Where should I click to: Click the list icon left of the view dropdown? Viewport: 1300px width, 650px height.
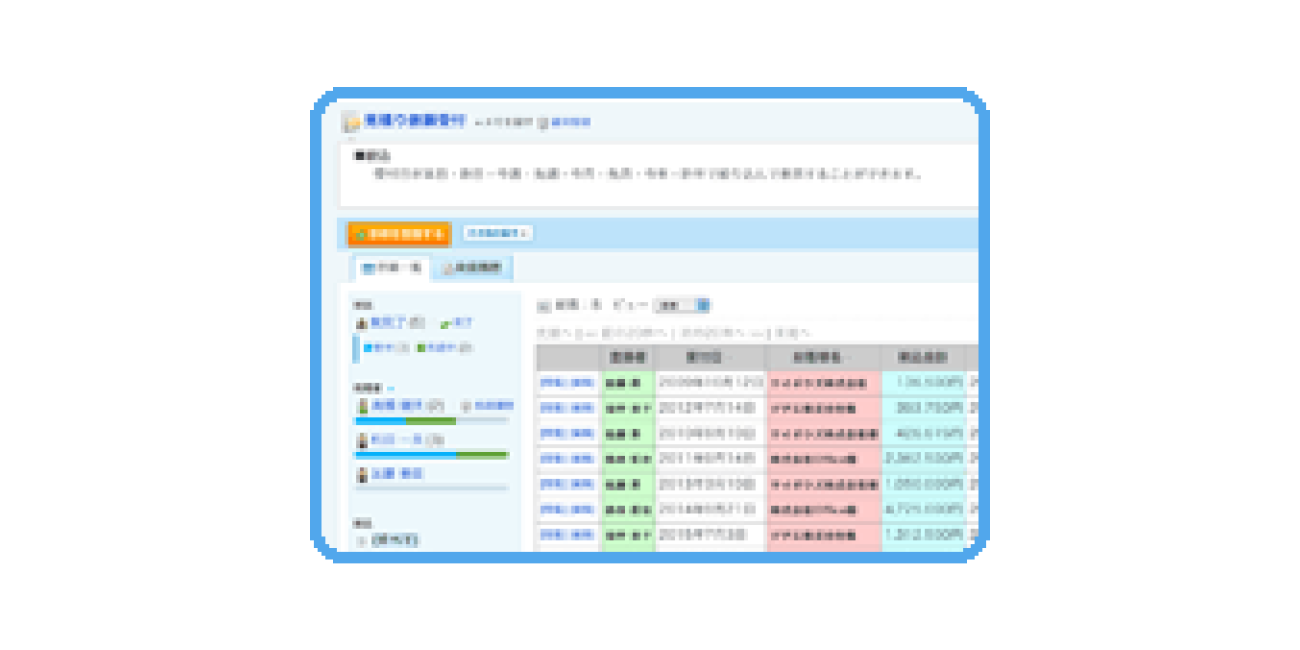544,305
